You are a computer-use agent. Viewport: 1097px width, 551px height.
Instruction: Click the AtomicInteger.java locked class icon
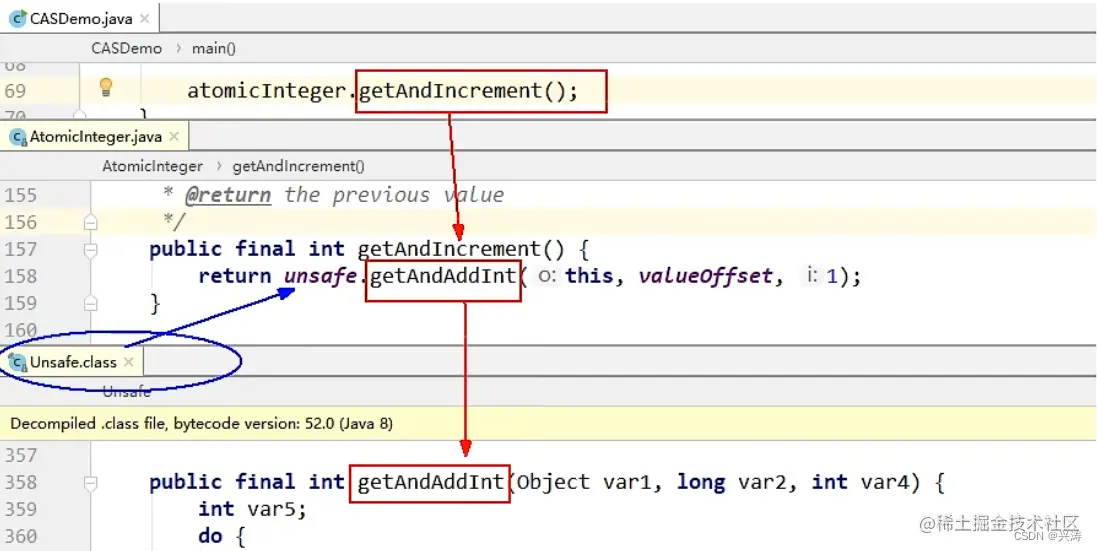[17, 137]
